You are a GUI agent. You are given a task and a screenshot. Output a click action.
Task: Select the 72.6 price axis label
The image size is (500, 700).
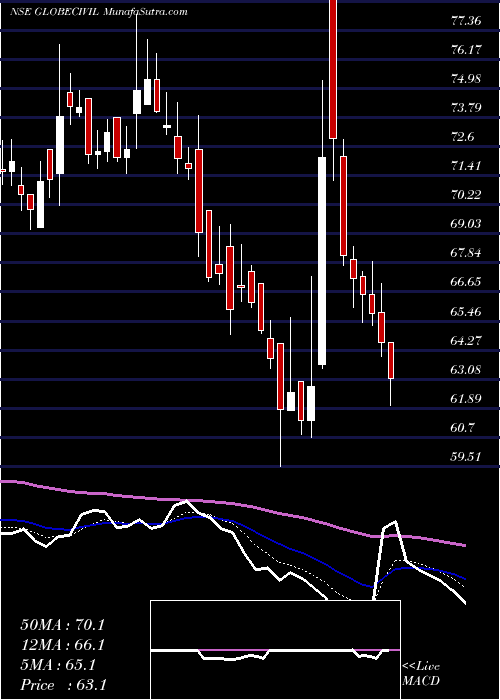tap(463, 137)
